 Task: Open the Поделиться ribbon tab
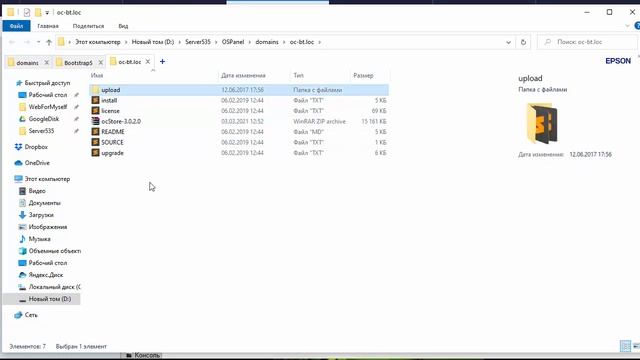coord(88,26)
